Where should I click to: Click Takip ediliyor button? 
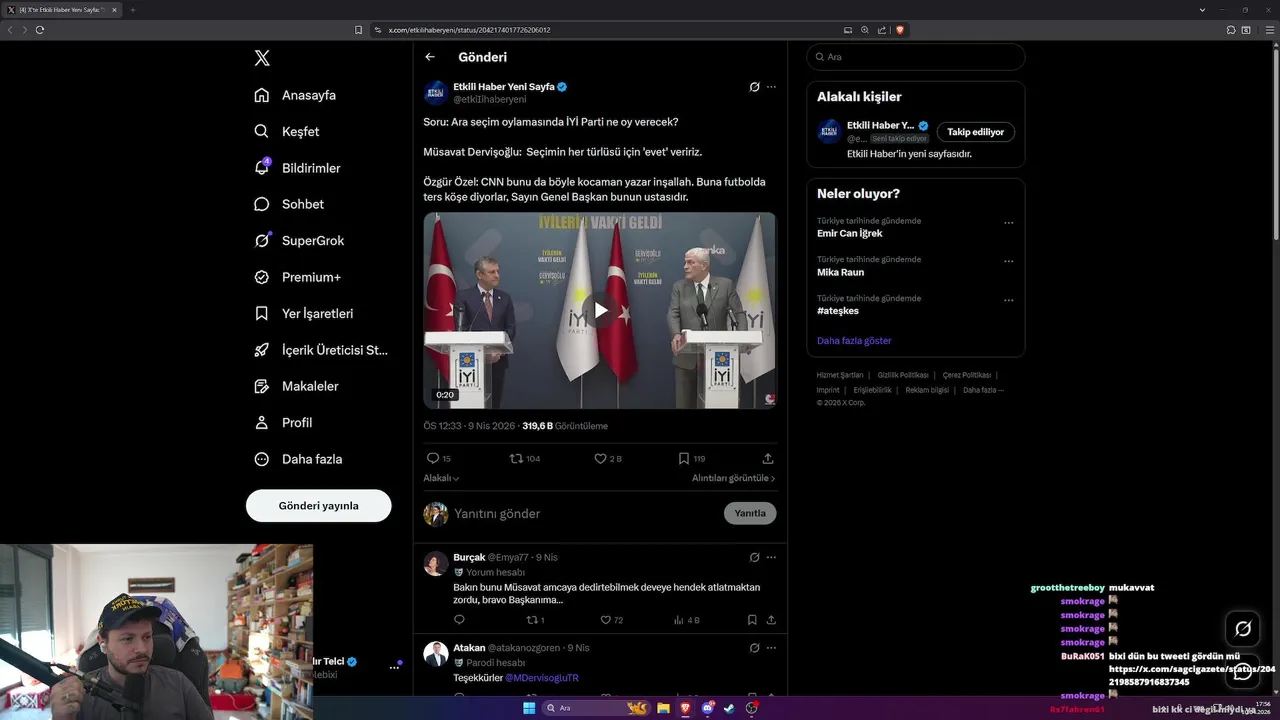click(x=976, y=132)
